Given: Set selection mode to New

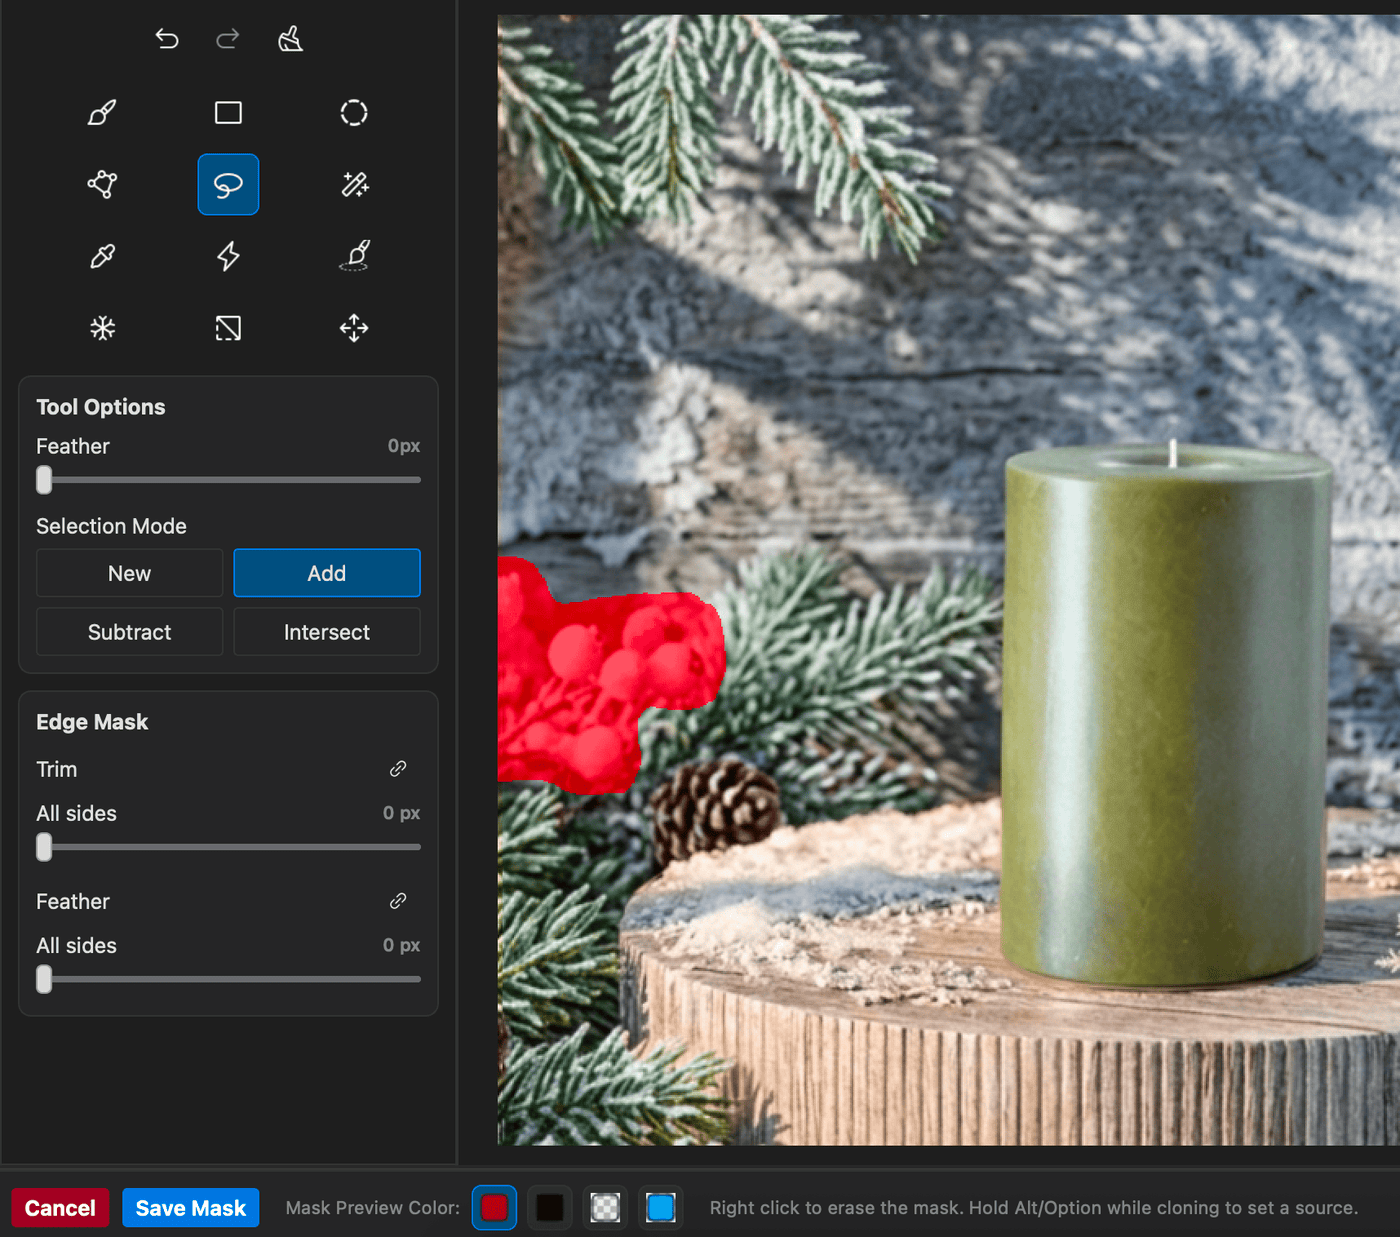Looking at the screenshot, I should pyautogui.click(x=129, y=573).
